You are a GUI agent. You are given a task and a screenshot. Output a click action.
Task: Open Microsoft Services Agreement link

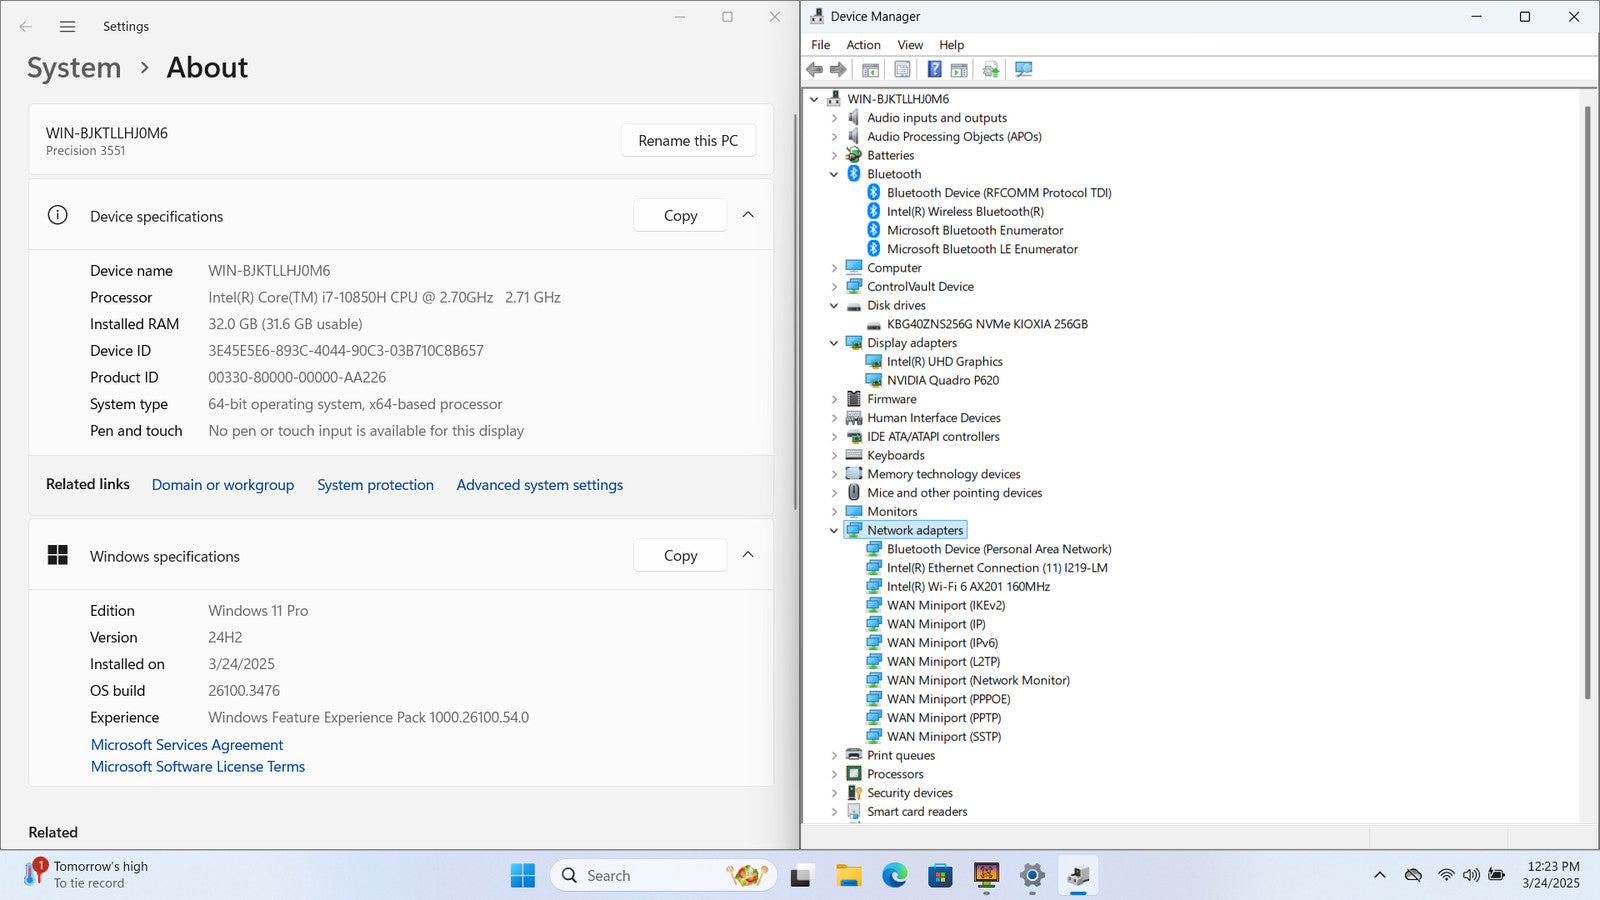(187, 745)
